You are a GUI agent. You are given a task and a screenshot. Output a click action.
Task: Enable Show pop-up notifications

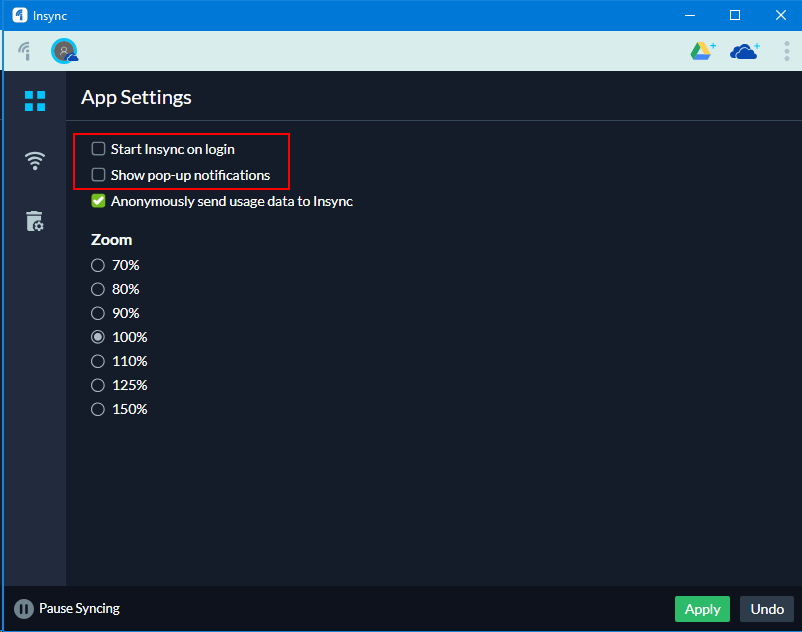tap(98, 175)
